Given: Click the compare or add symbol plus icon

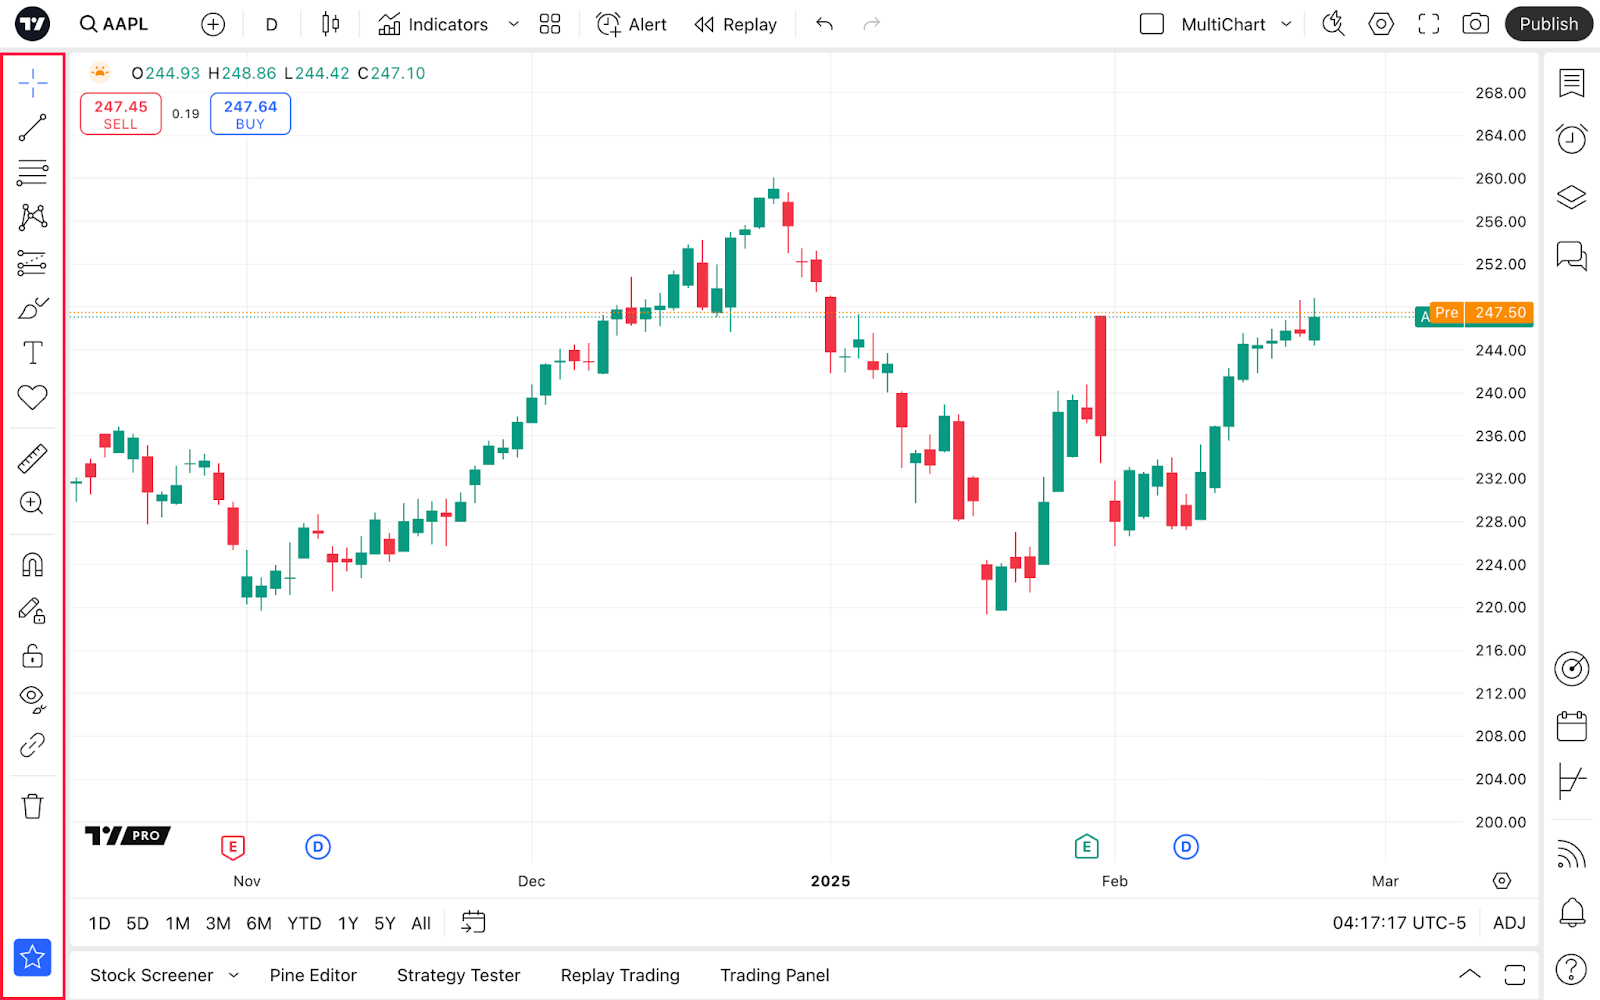Looking at the screenshot, I should 213,24.
